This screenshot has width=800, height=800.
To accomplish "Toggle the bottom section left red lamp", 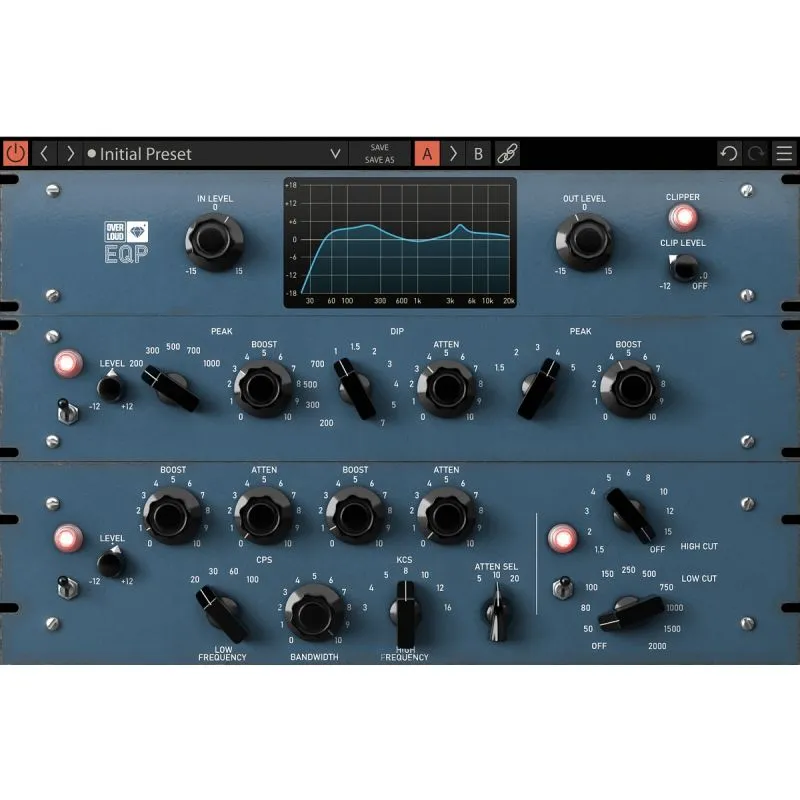I will click(68, 539).
